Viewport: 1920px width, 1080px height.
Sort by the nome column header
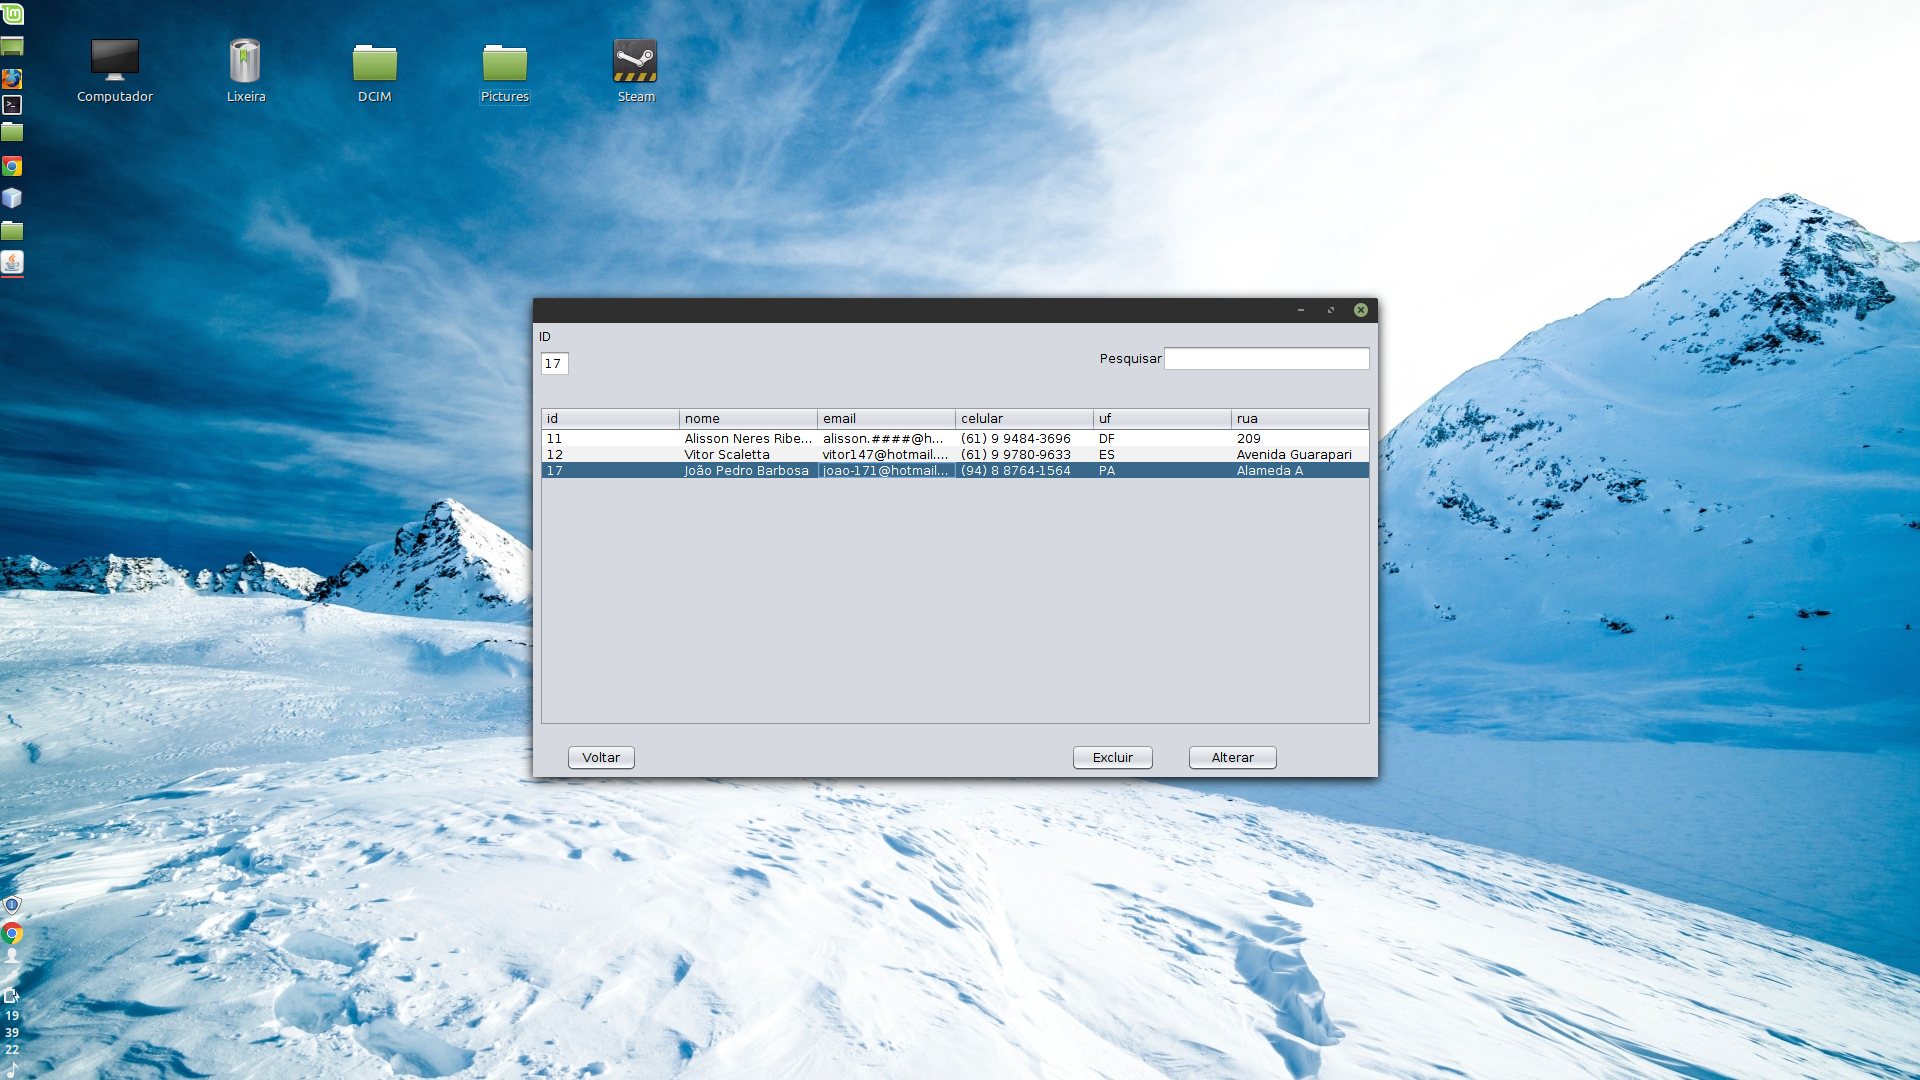coord(748,418)
